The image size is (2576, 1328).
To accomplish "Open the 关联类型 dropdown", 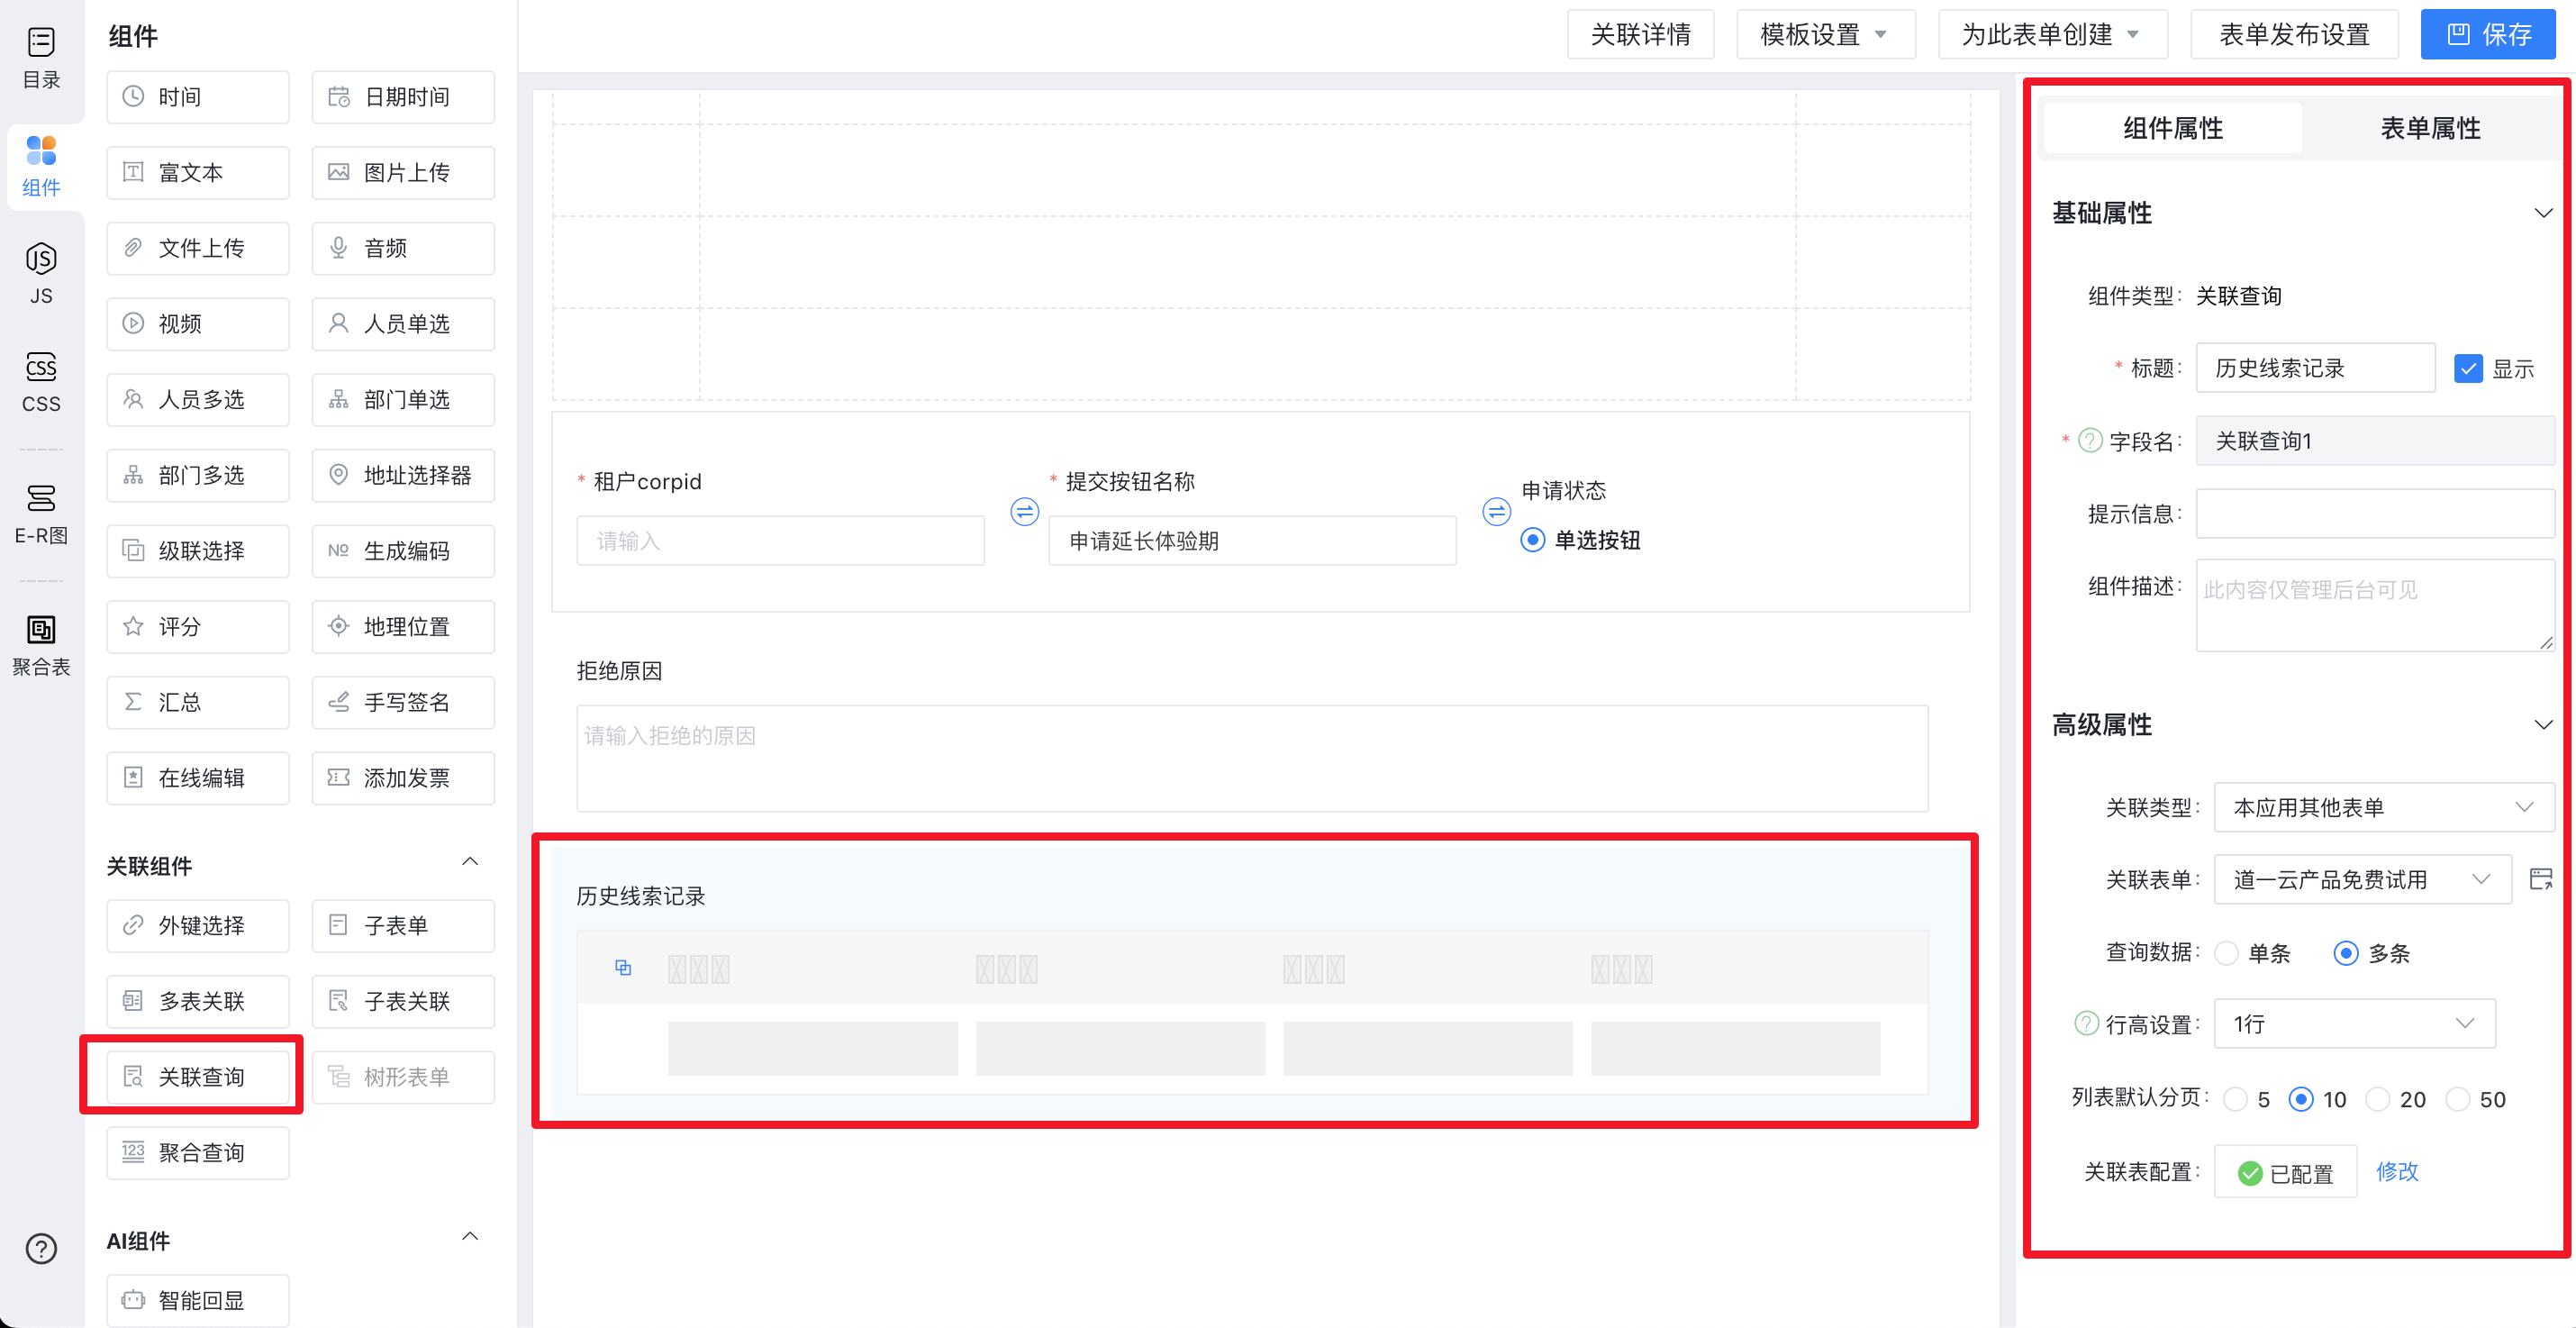I will [x=2383, y=807].
